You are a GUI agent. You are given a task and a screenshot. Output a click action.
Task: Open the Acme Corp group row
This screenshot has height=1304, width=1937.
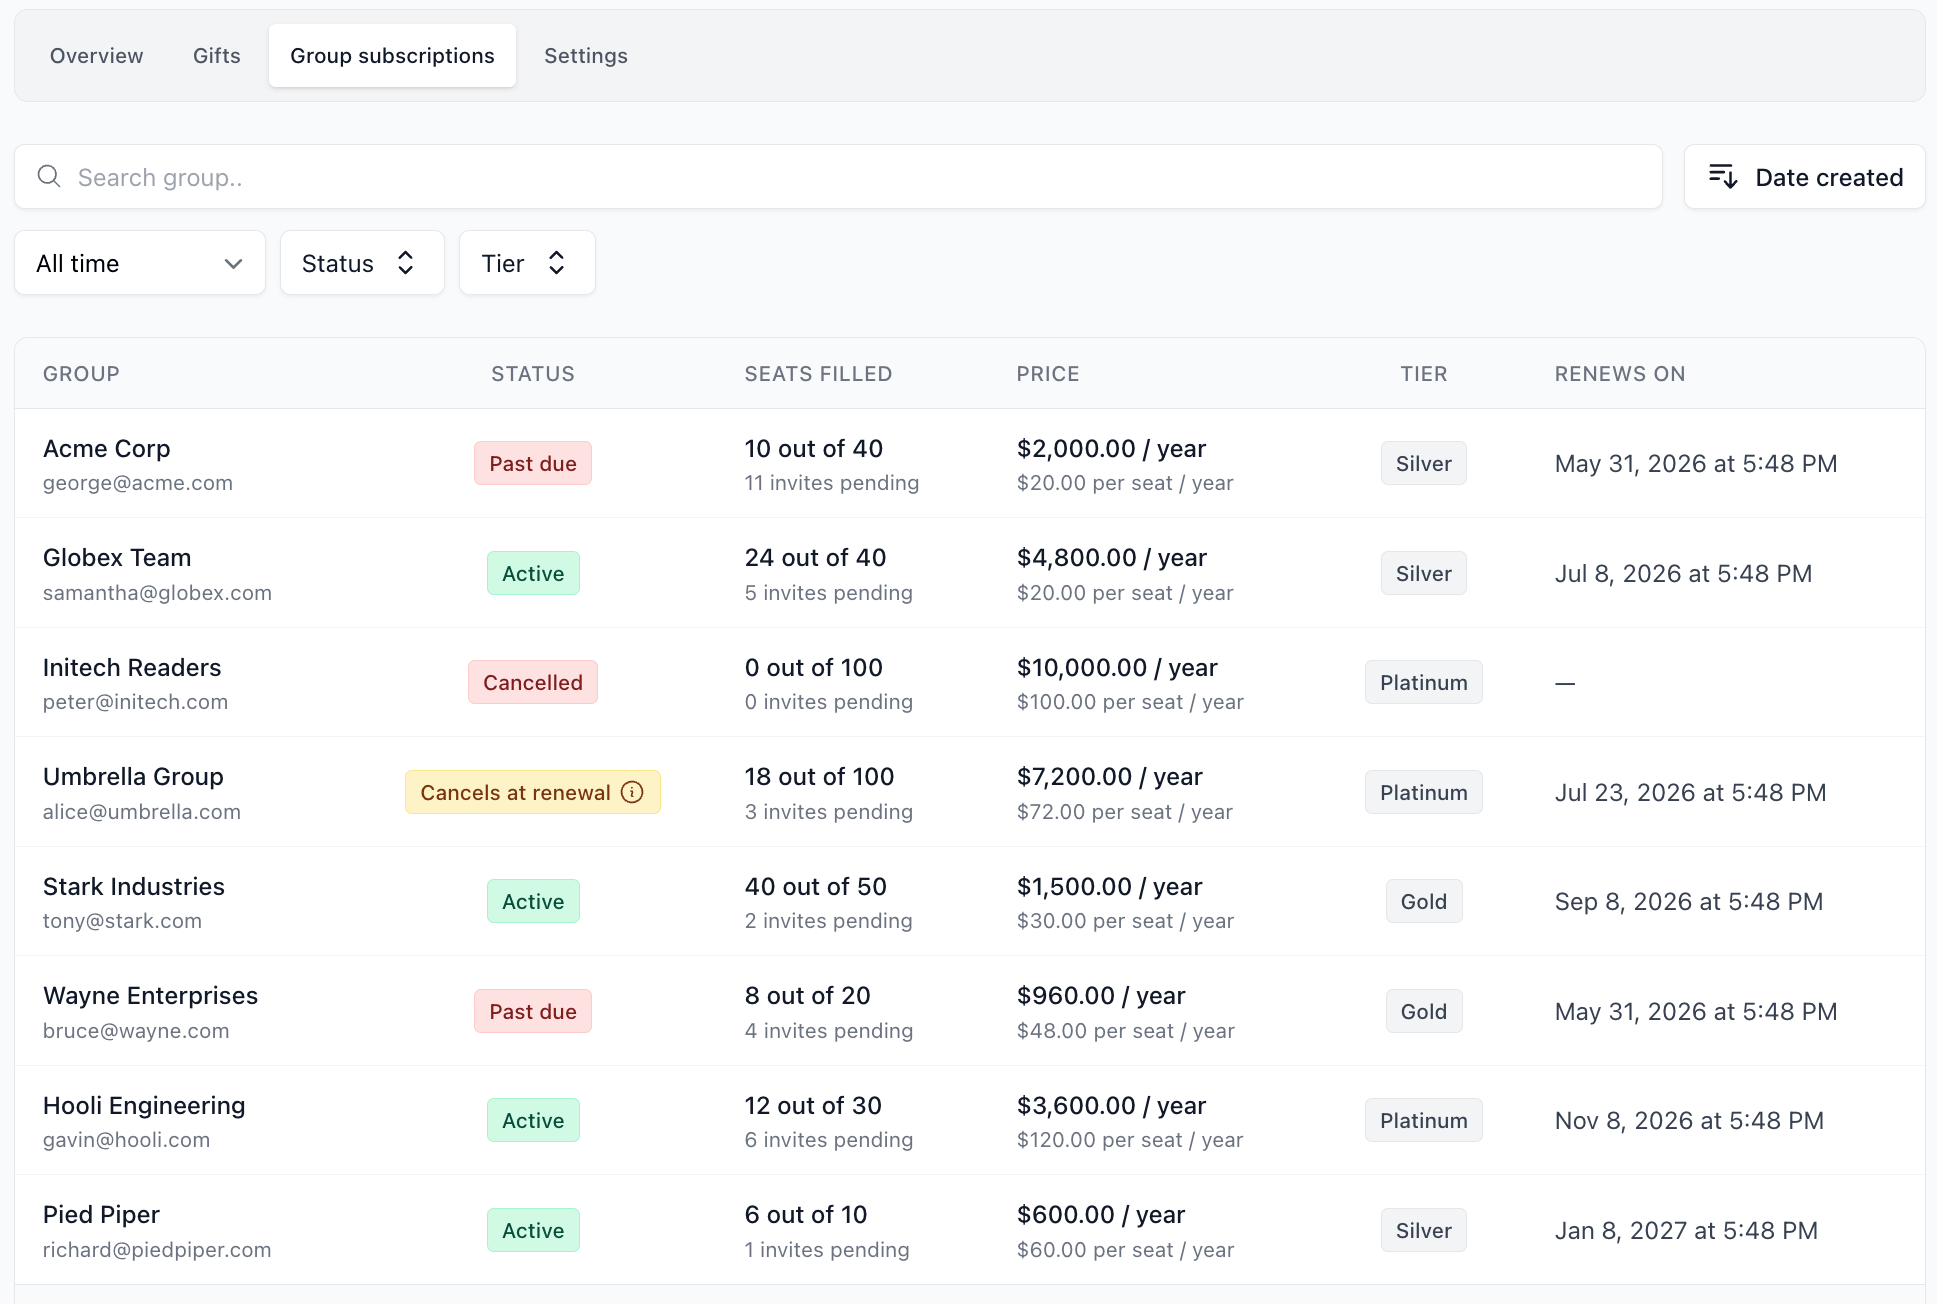pyautogui.click(x=970, y=463)
